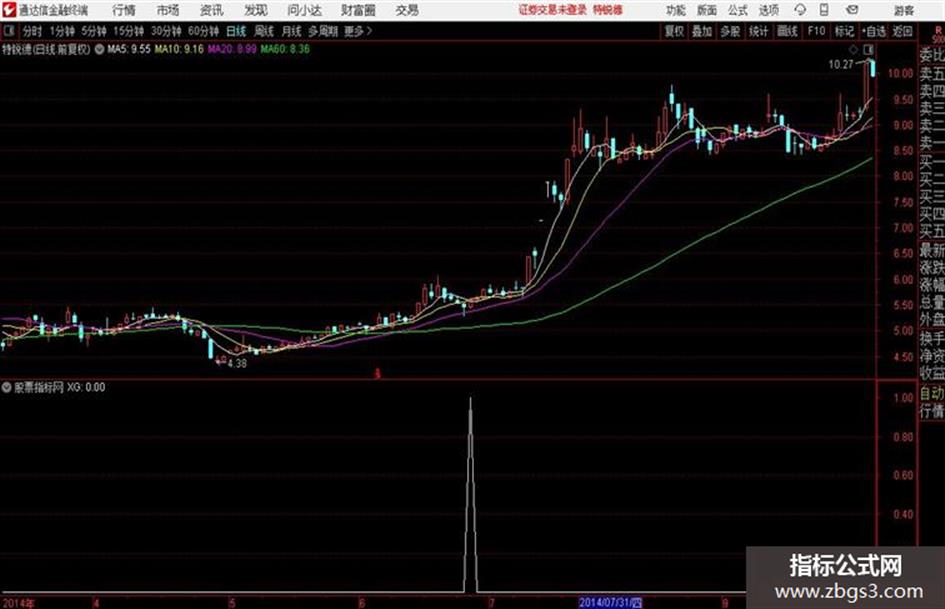Image resolution: width=945 pixels, height=609 pixels.
Task: Open the 发现 menu
Action: [x=256, y=10]
